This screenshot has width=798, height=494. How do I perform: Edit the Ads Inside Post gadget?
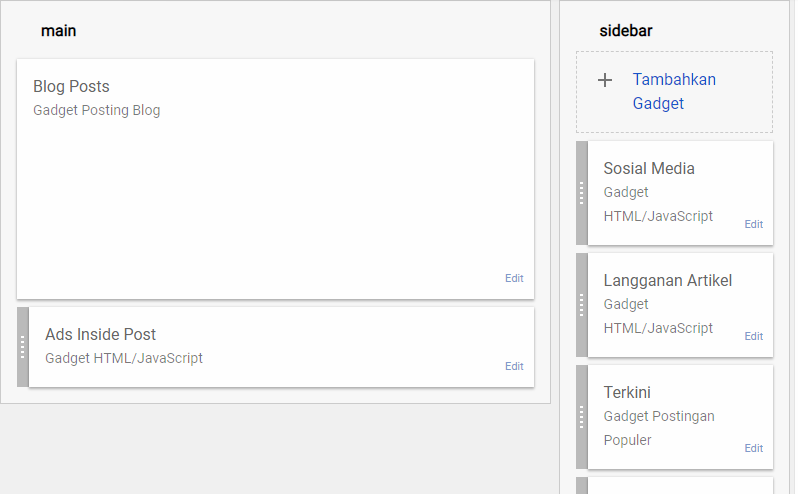[513, 367]
